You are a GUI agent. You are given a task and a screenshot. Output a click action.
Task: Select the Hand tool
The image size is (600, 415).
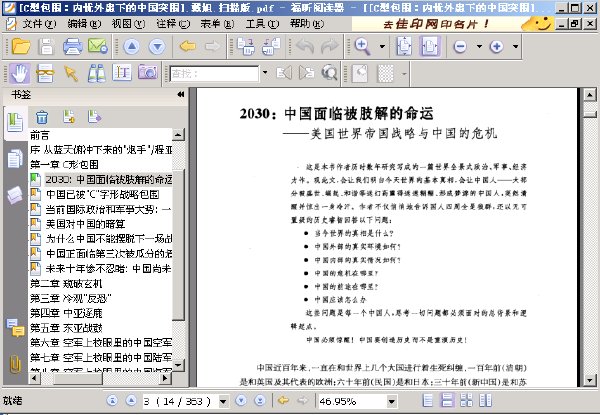[x=20, y=73]
